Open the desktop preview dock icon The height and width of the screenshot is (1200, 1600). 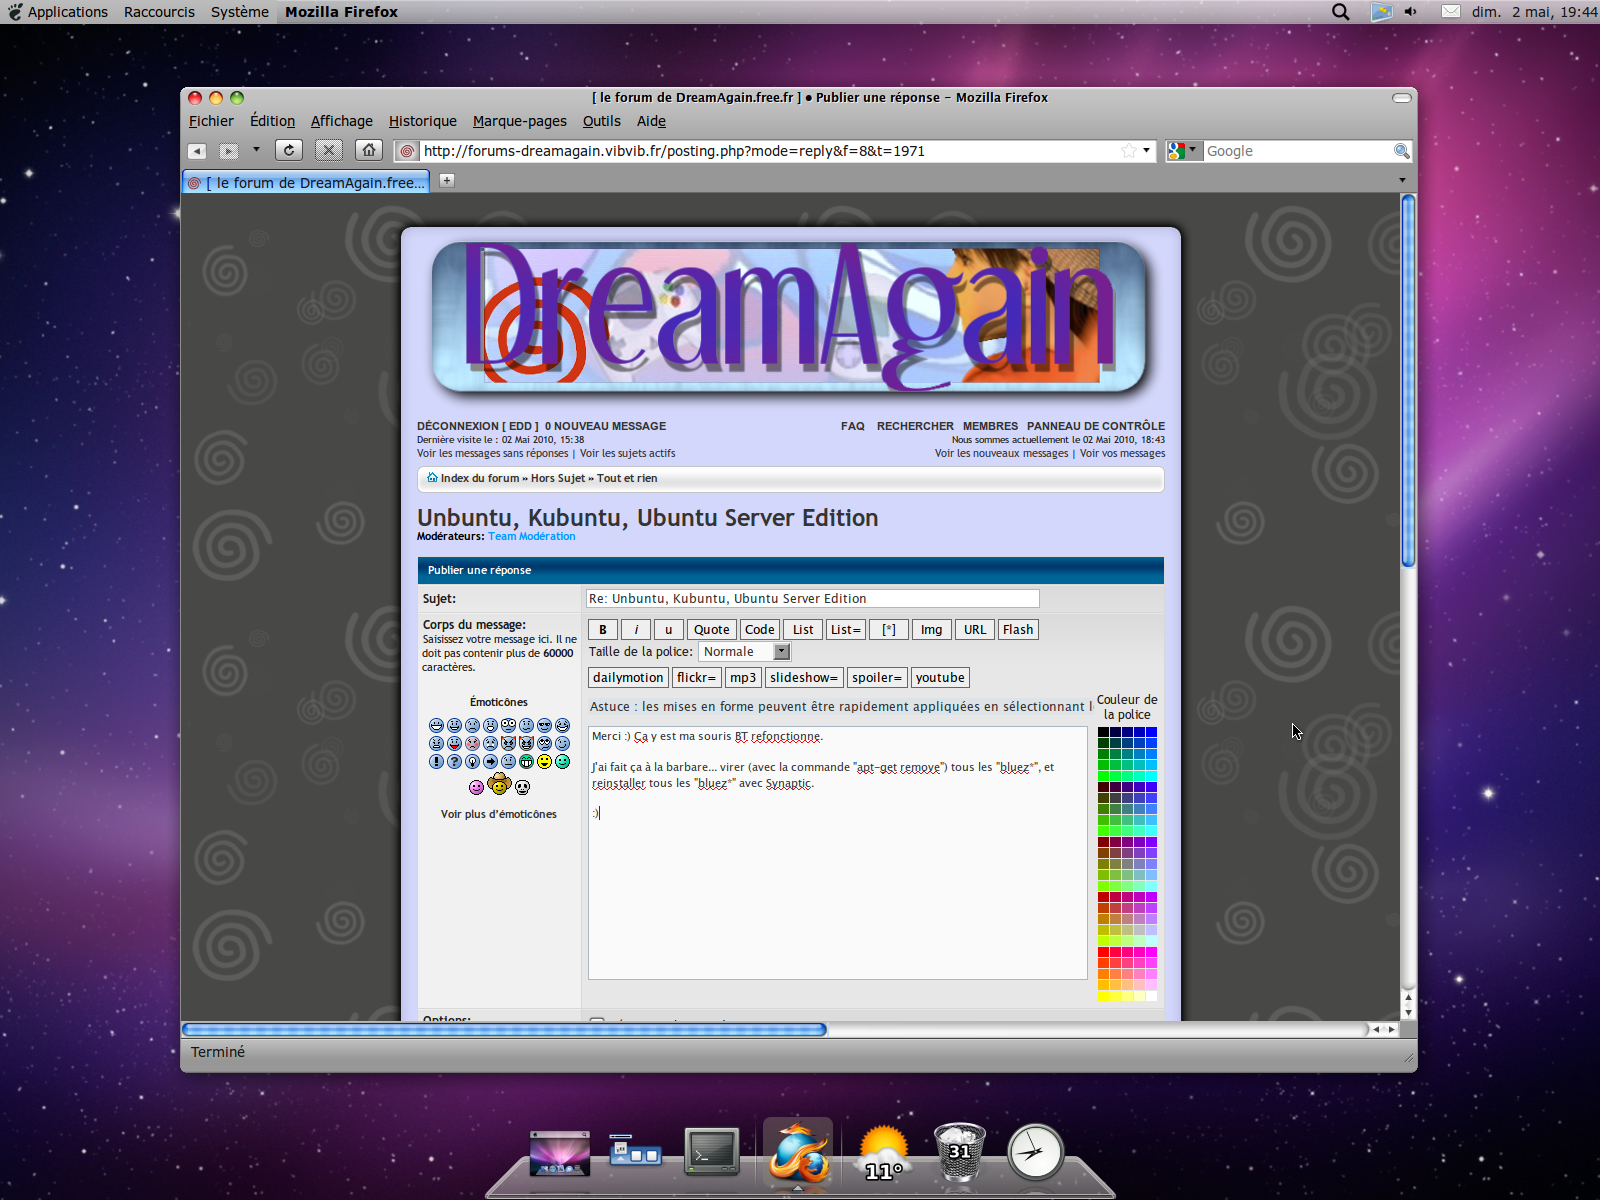559,1153
